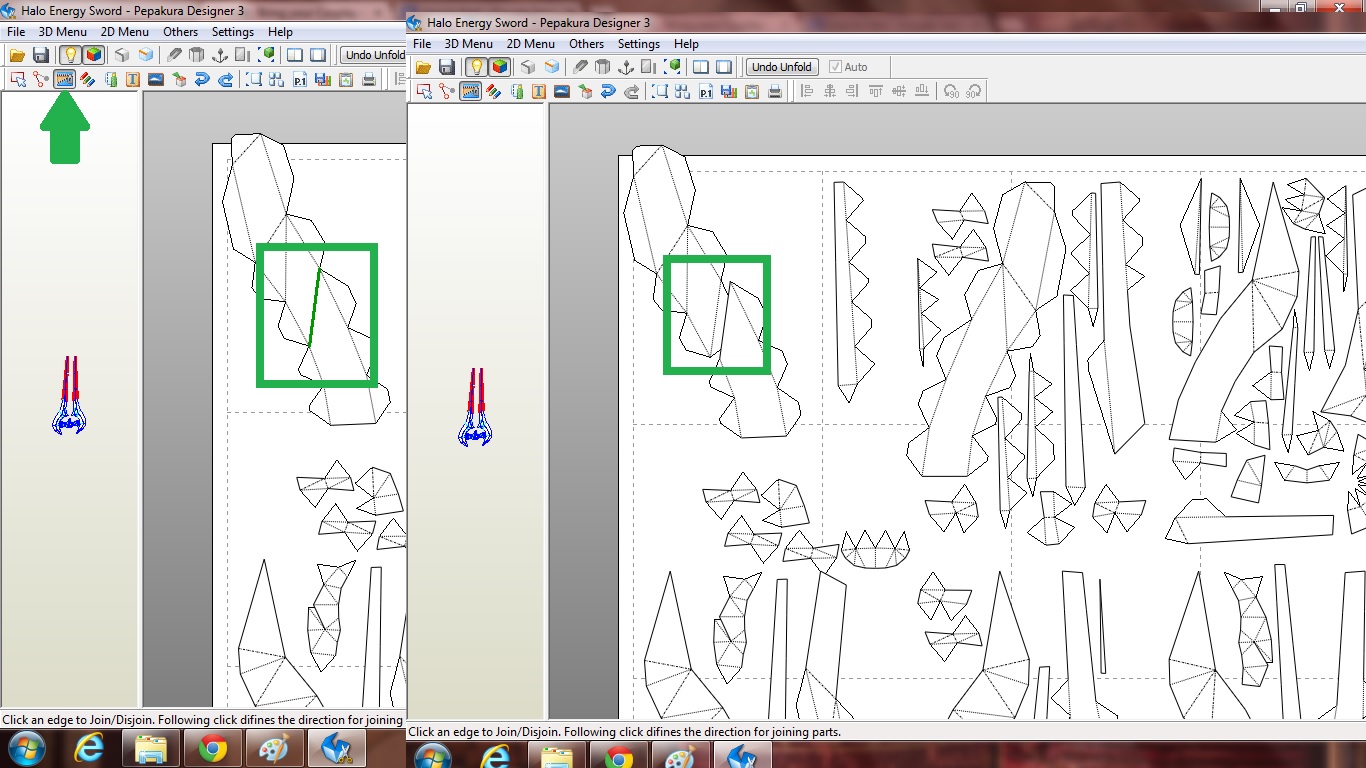
Task: Open 2D Menu in left window
Action: (x=125, y=32)
